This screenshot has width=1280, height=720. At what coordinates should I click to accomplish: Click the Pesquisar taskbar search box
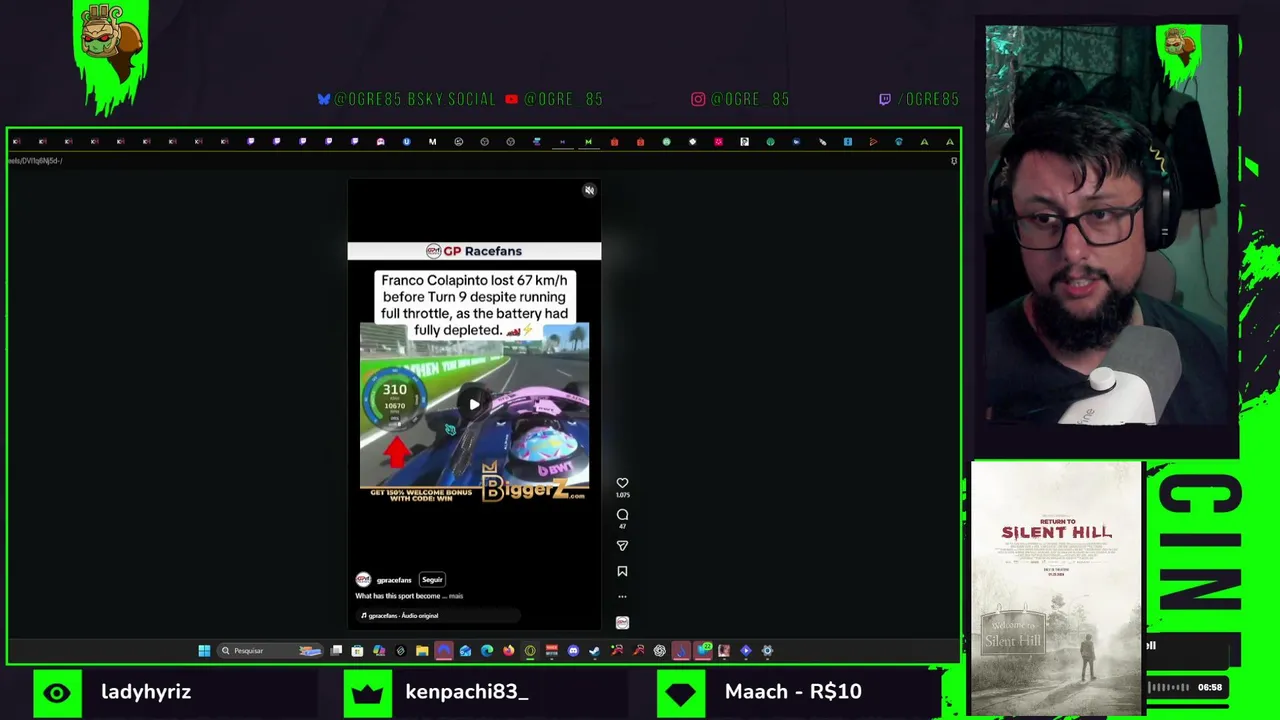pos(270,651)
